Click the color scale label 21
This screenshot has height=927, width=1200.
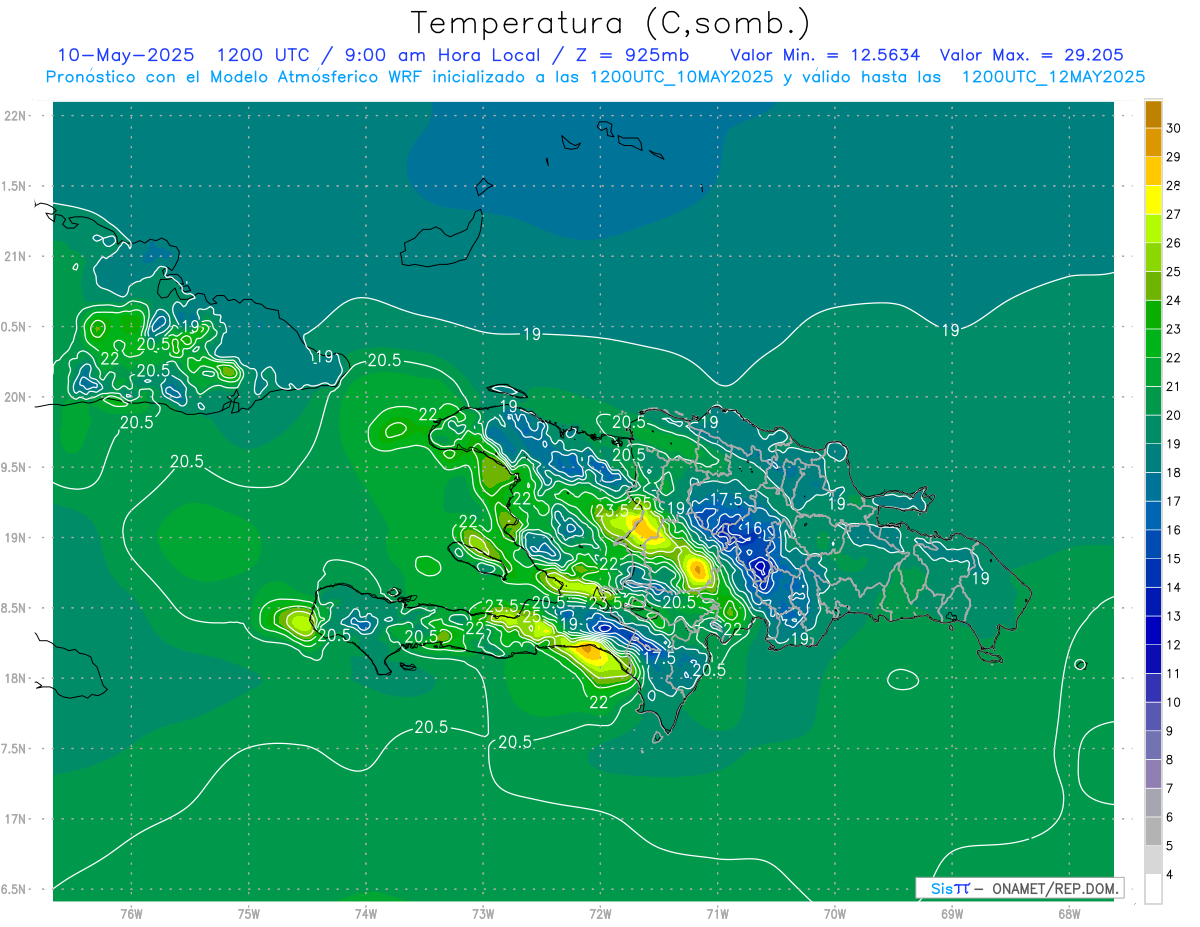pos(1174,387)
